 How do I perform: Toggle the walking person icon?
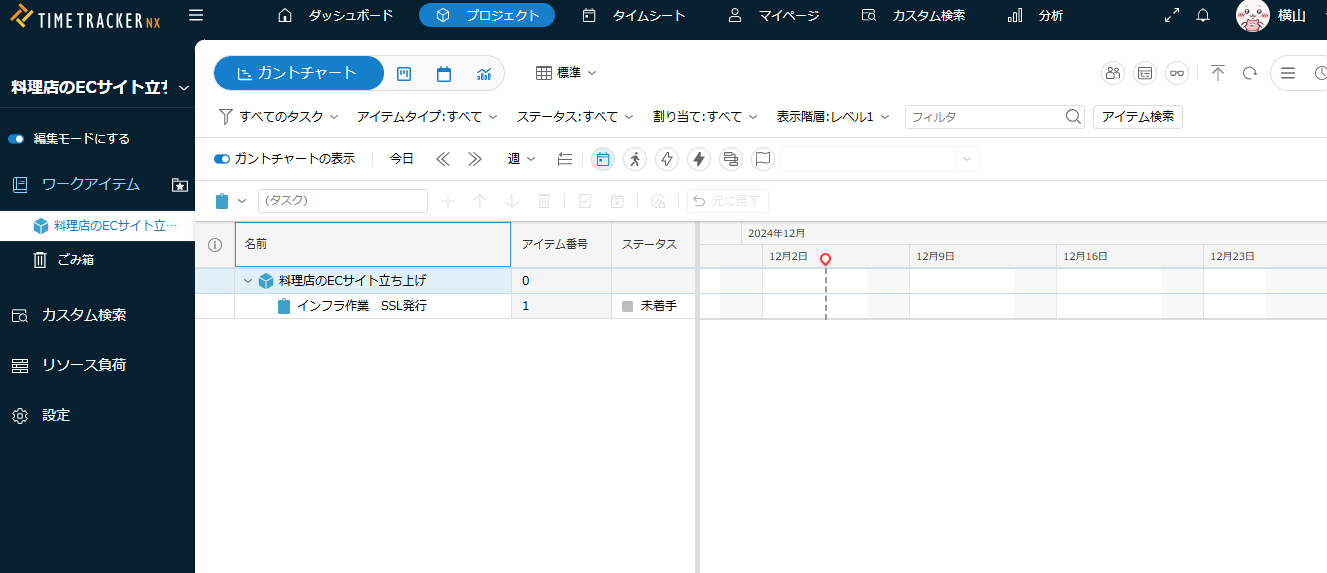click(635, 159)
